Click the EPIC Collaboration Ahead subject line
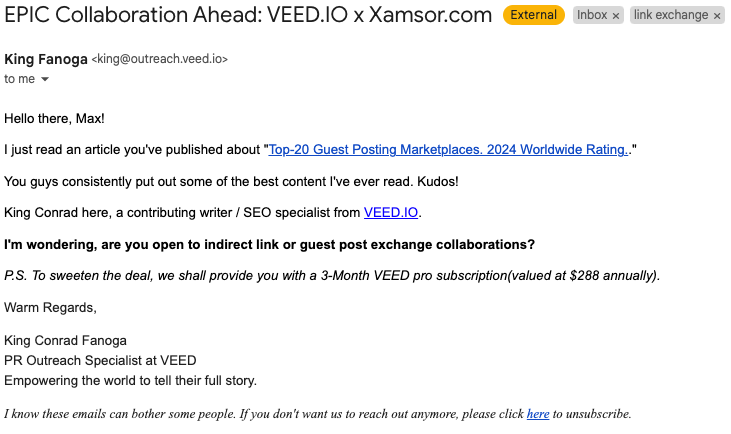Viewport: 731px width, 434px height. [x=248, y=16]
